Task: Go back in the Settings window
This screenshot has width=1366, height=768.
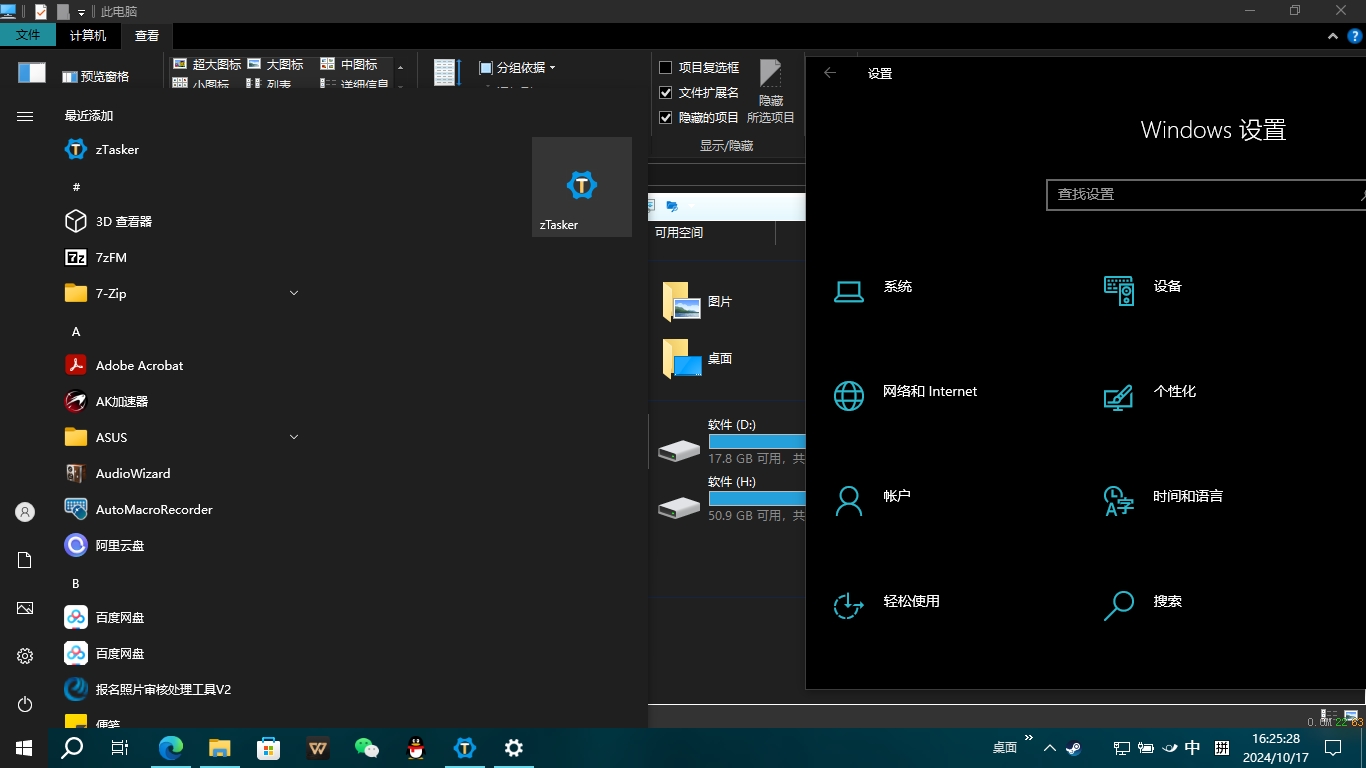Action: pos(829,73)
